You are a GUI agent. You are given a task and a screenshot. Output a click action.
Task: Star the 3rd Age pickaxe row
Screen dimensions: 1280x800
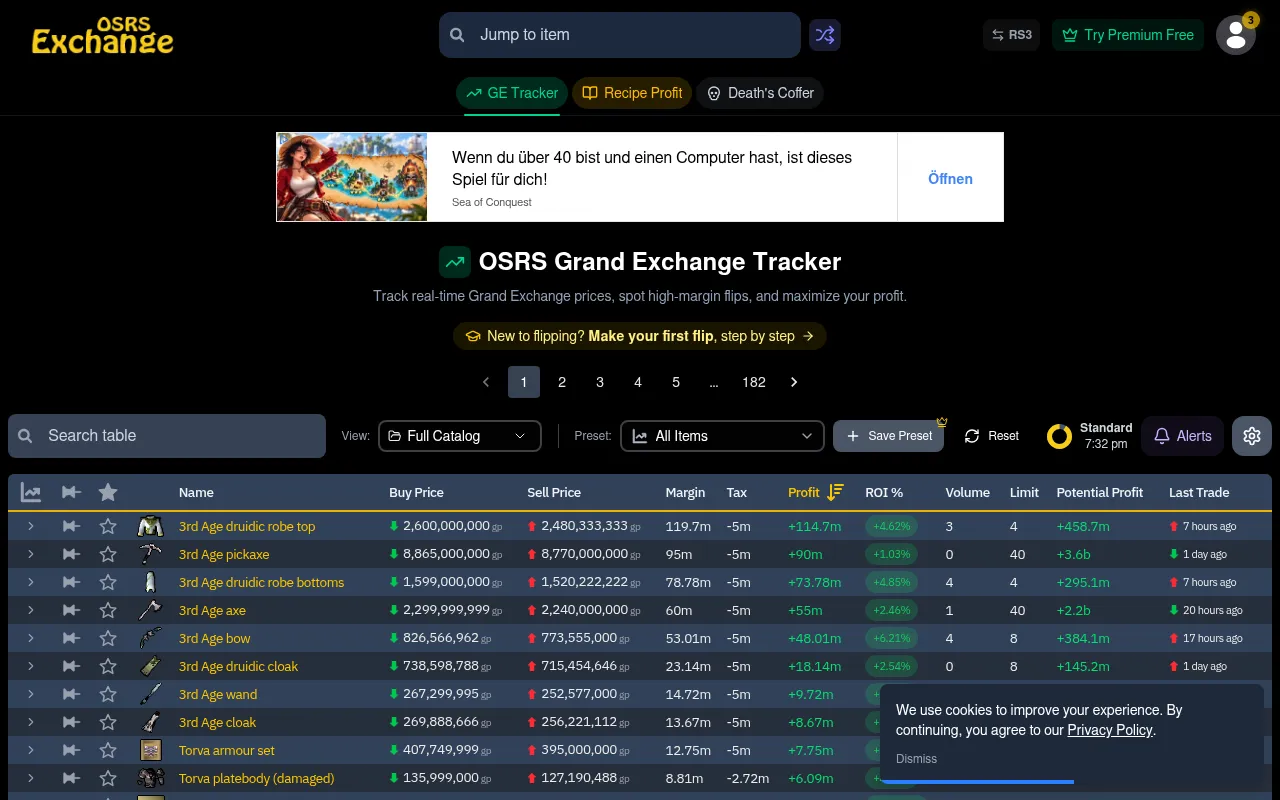108,554
